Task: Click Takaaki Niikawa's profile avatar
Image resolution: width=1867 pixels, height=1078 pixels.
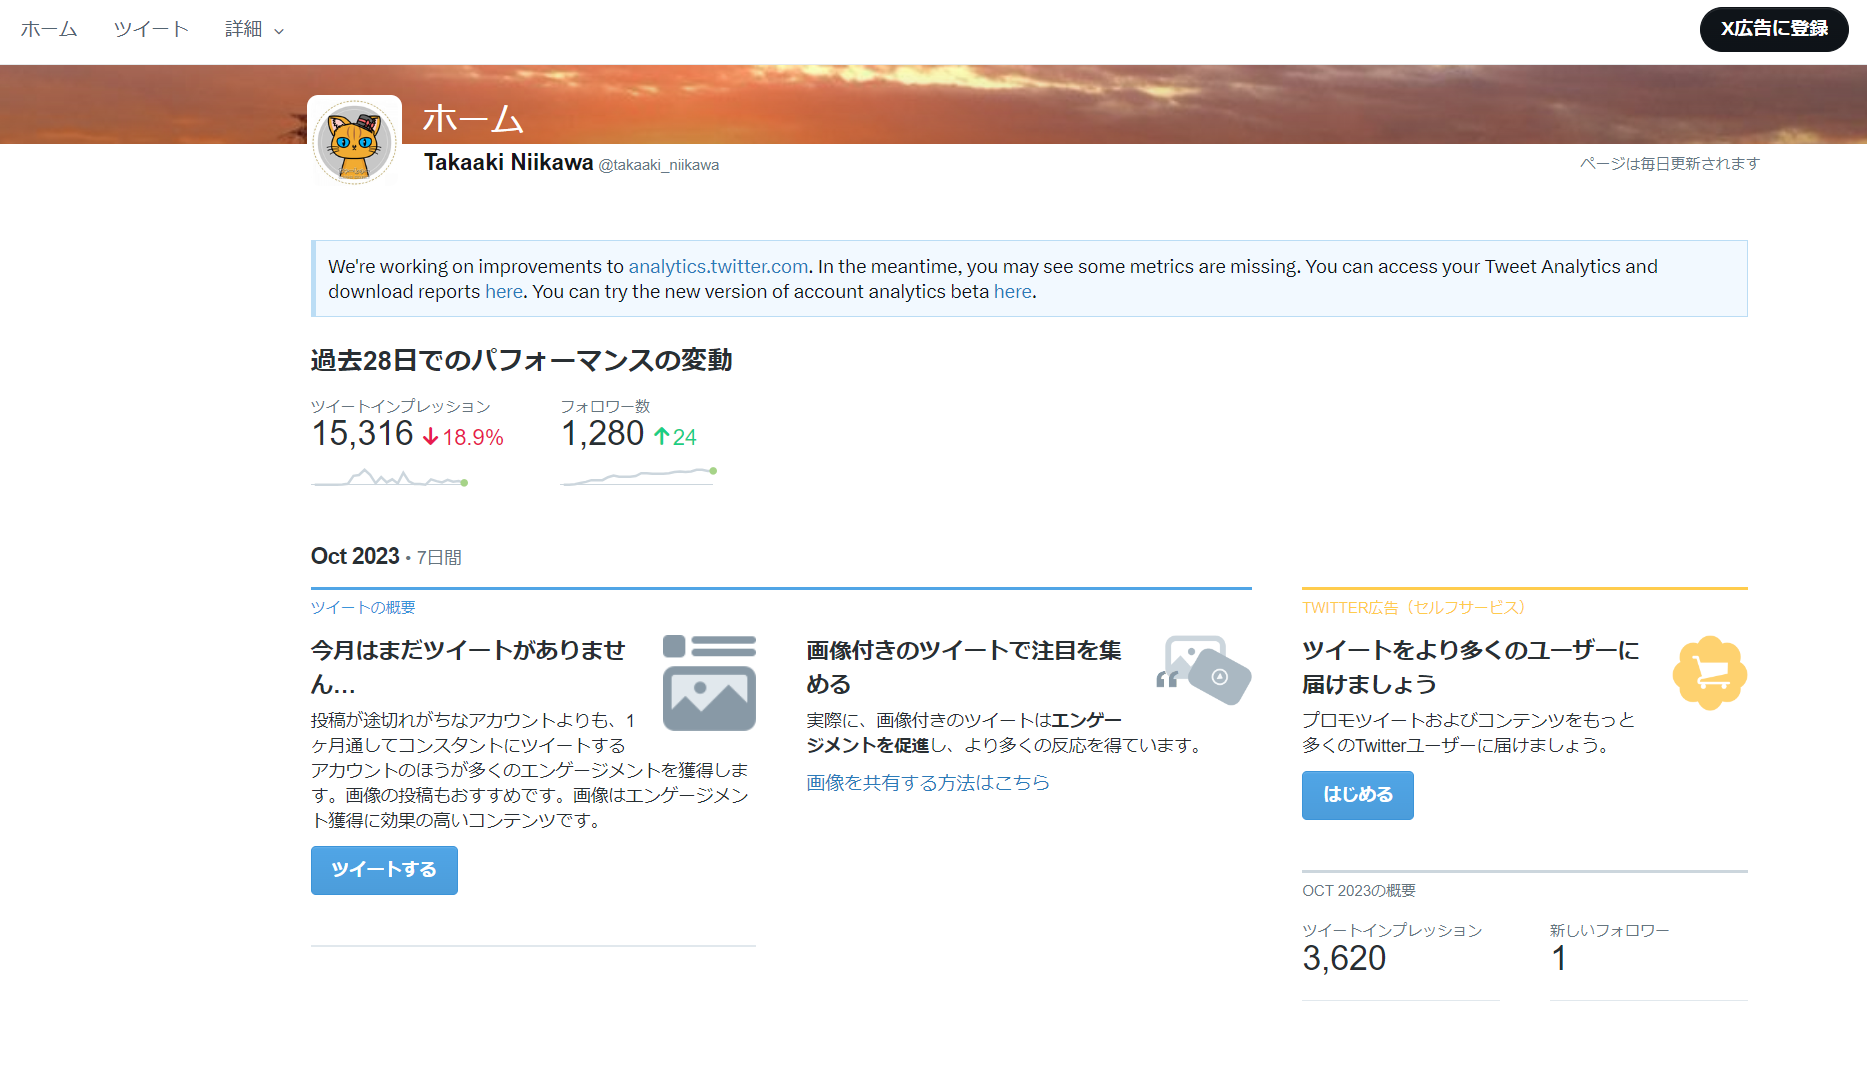Action: point(354,142)
